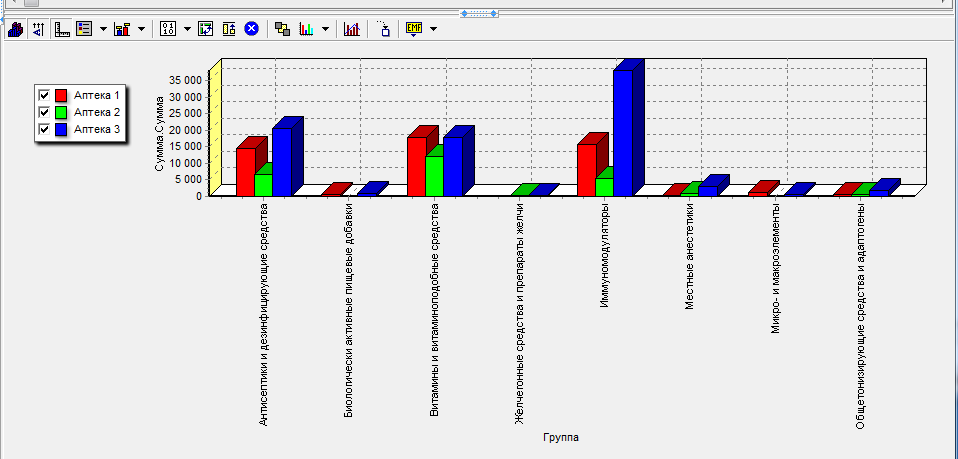
Task: Click the red Аптека 1 legend swatch
Action: coord(61,95)
